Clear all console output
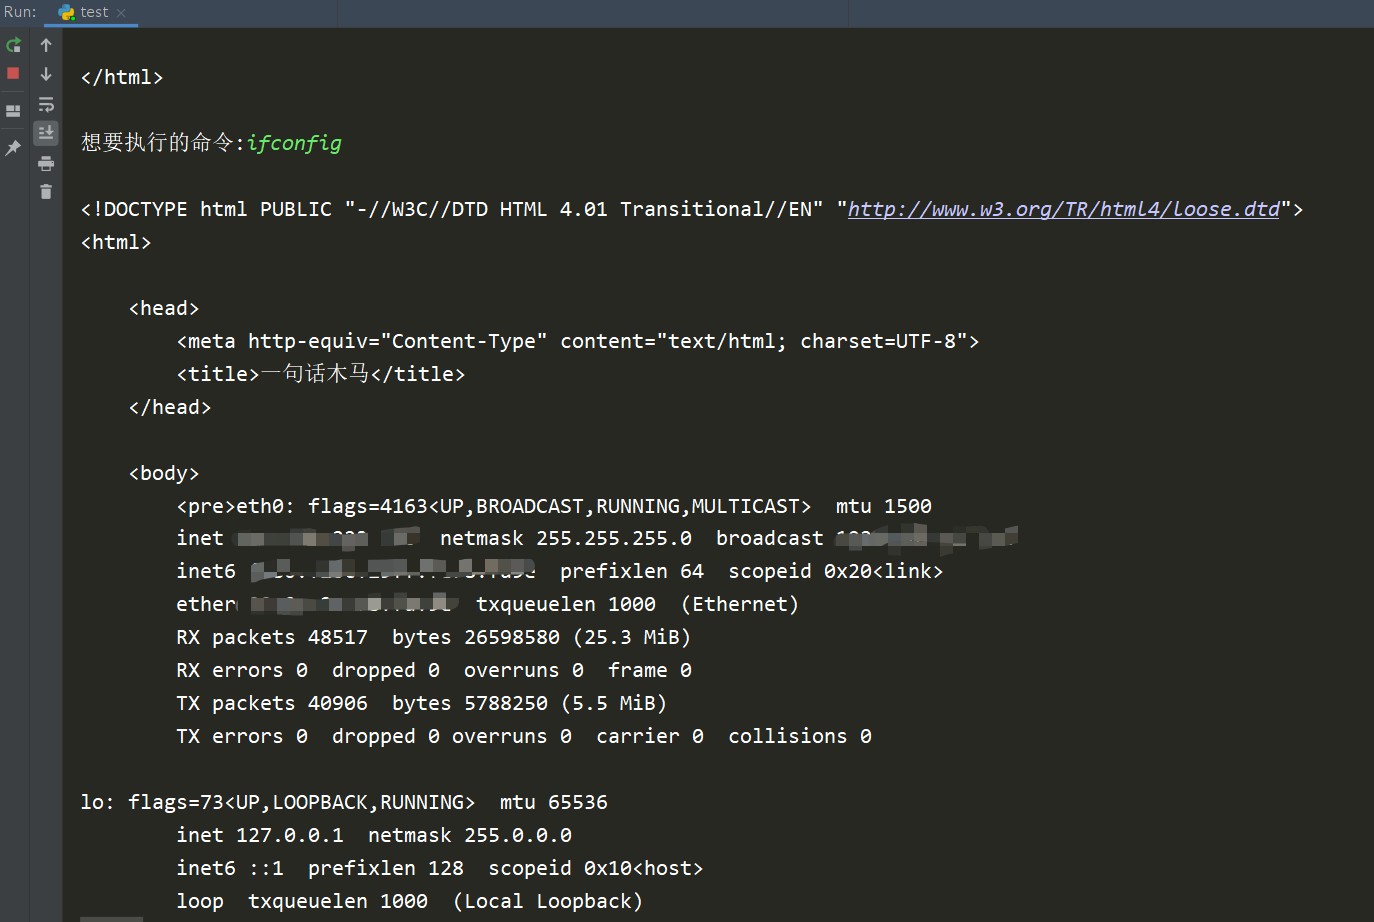 pos(46,192)
